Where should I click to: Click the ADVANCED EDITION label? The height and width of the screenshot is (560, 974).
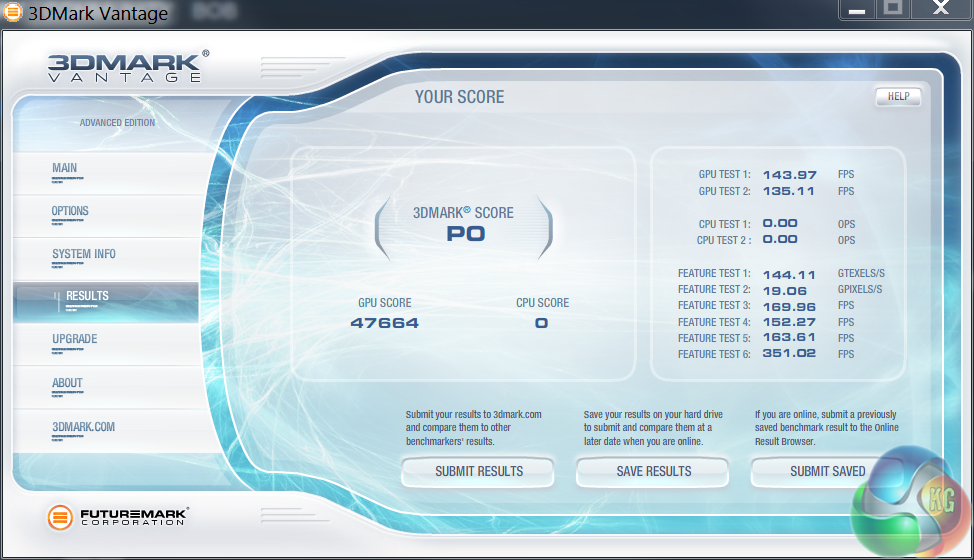click(x=117, y=123)
